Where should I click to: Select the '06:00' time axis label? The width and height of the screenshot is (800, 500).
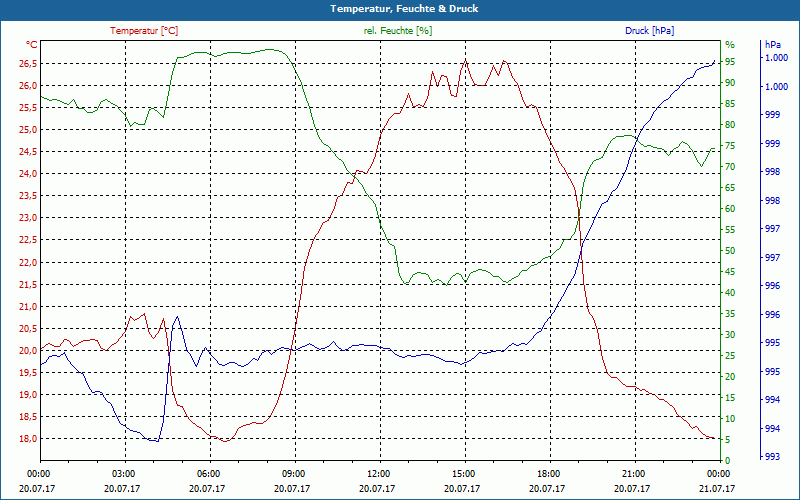click(x=210, y=473)
